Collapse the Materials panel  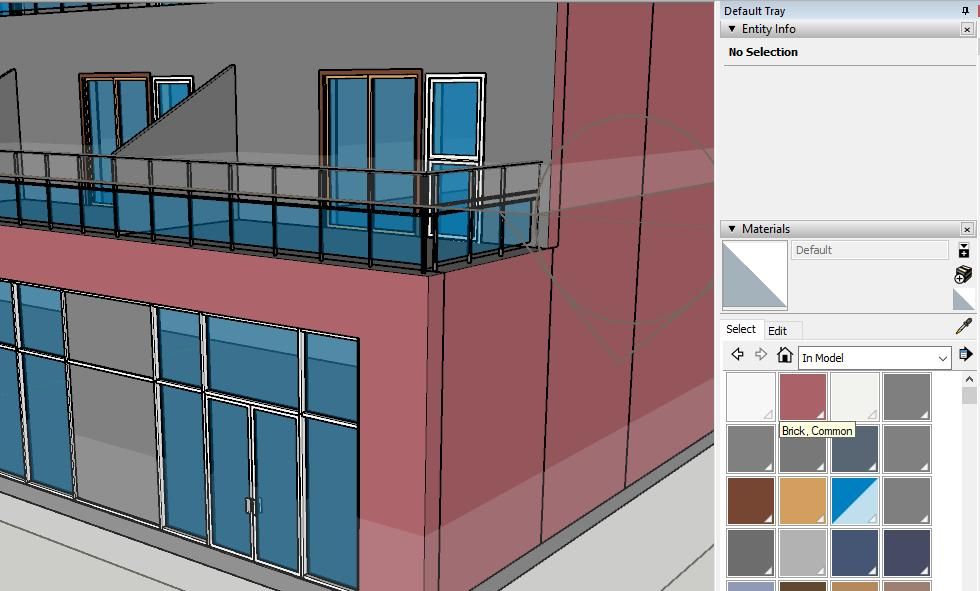coord(731,228)
